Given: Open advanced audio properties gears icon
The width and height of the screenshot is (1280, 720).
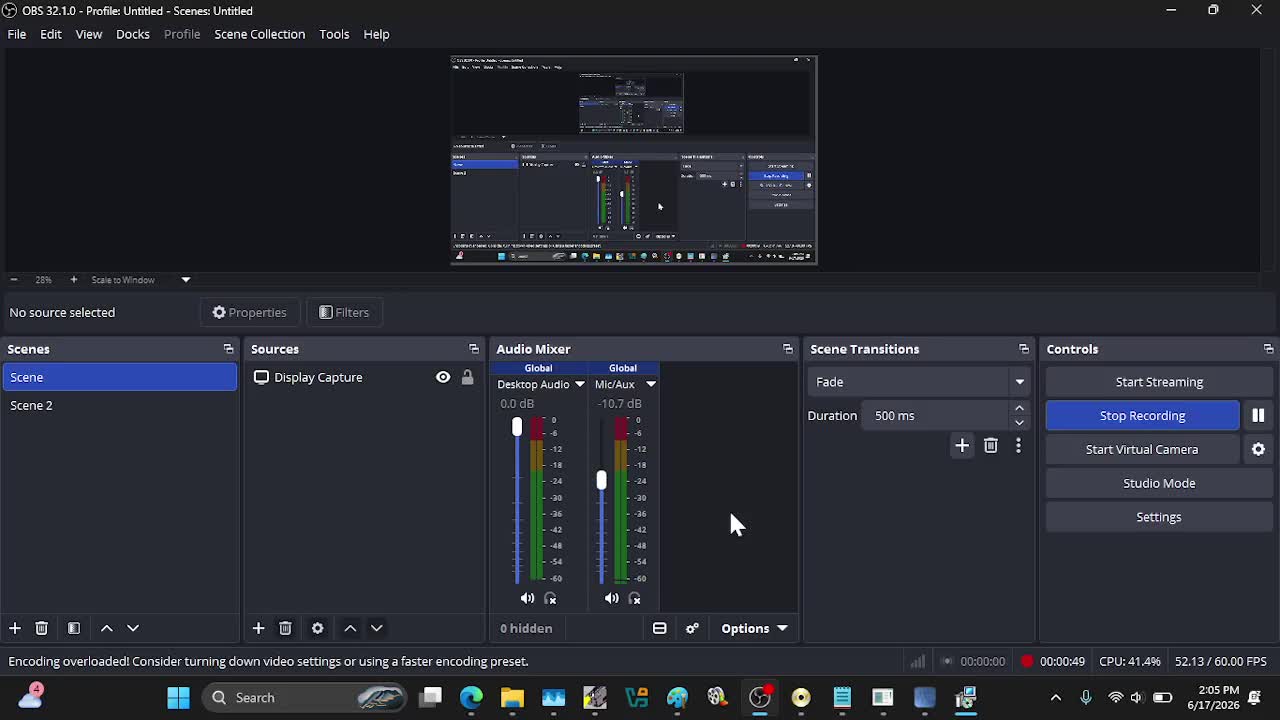Looking at the screenshot, I should 692,628.
